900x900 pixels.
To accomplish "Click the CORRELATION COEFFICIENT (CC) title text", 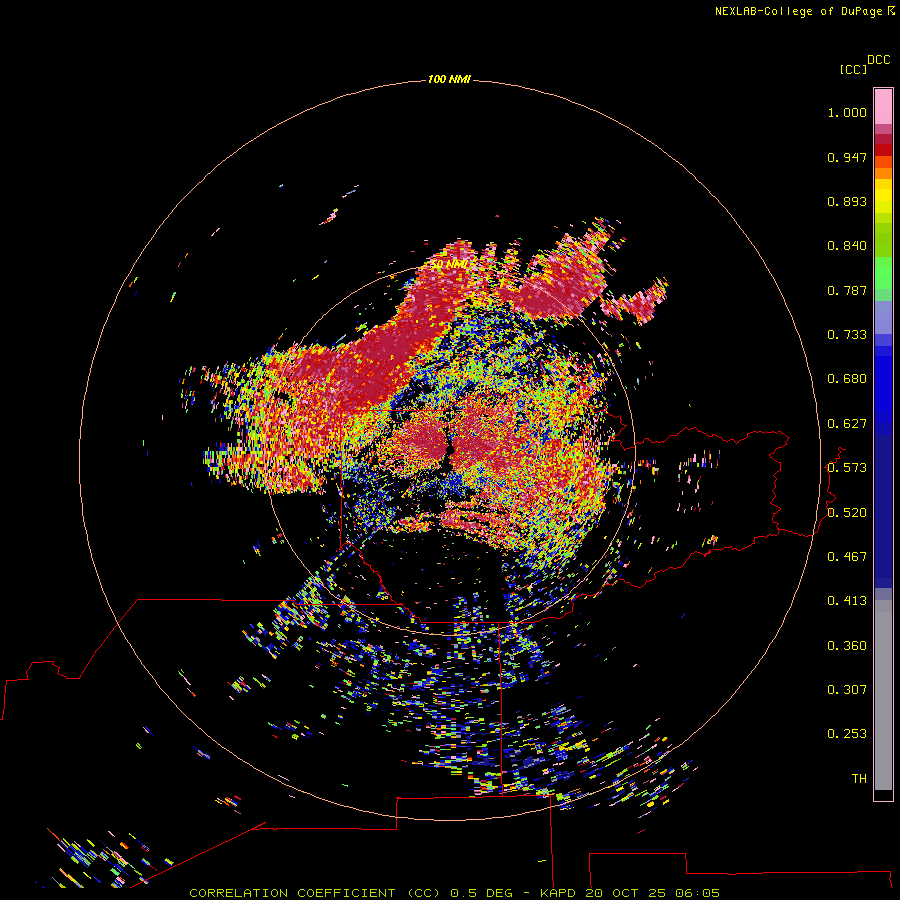I will [315, 893].
